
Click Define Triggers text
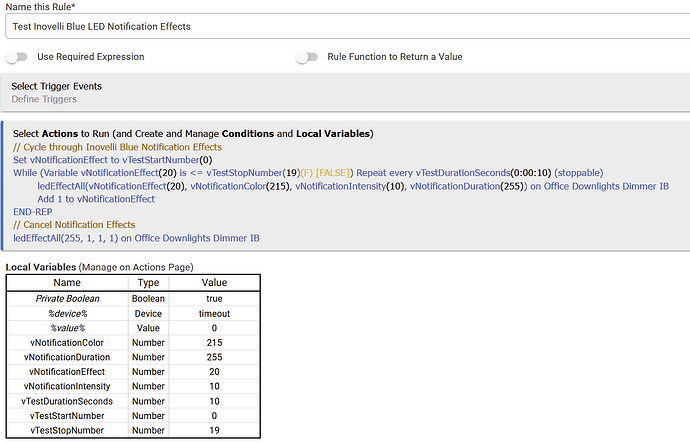point(44,99)
